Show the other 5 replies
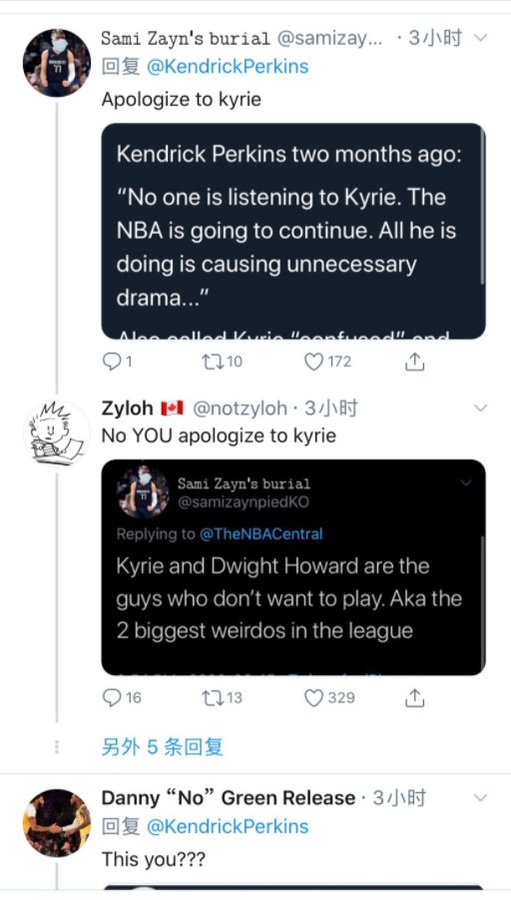511x900 pixels. (x=162, y=747)
